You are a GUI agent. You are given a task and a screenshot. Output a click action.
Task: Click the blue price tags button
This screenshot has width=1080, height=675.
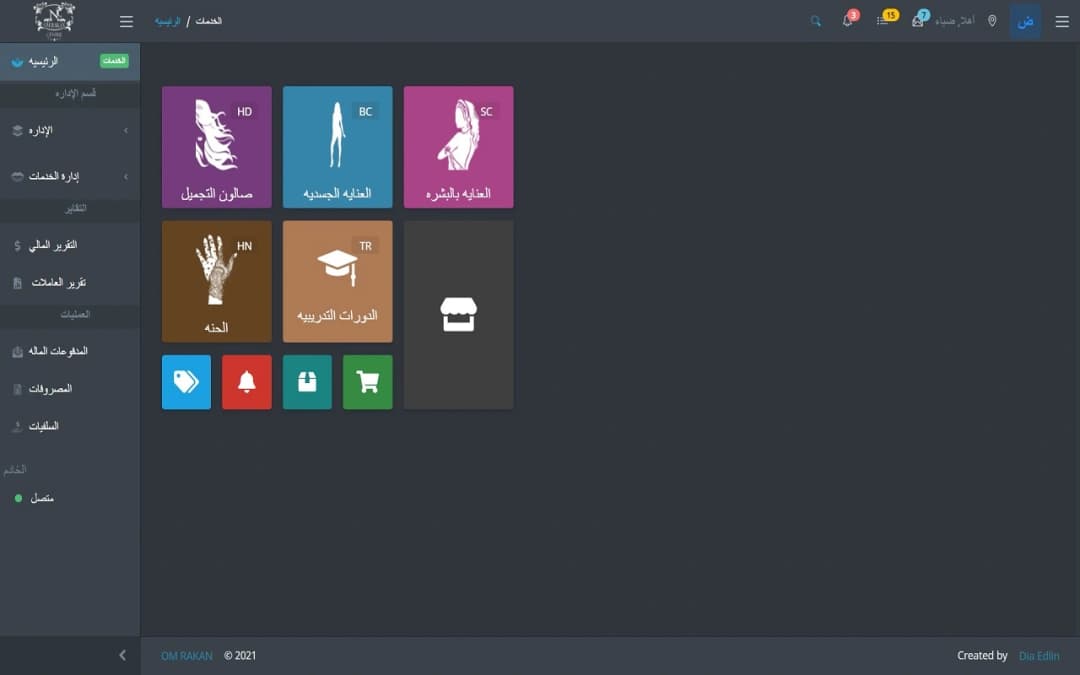(186, 382)
